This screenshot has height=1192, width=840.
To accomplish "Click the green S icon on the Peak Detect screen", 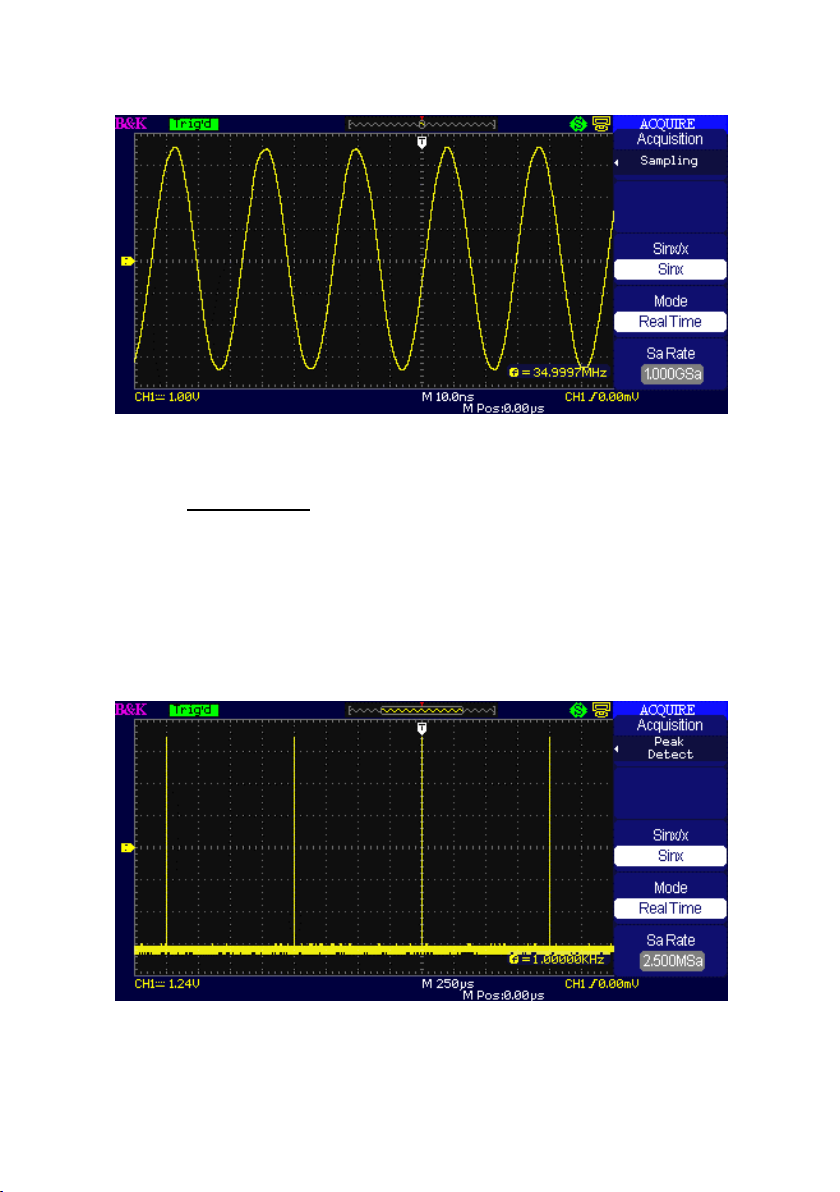I will pyautogui.click(x=578, y=710).
